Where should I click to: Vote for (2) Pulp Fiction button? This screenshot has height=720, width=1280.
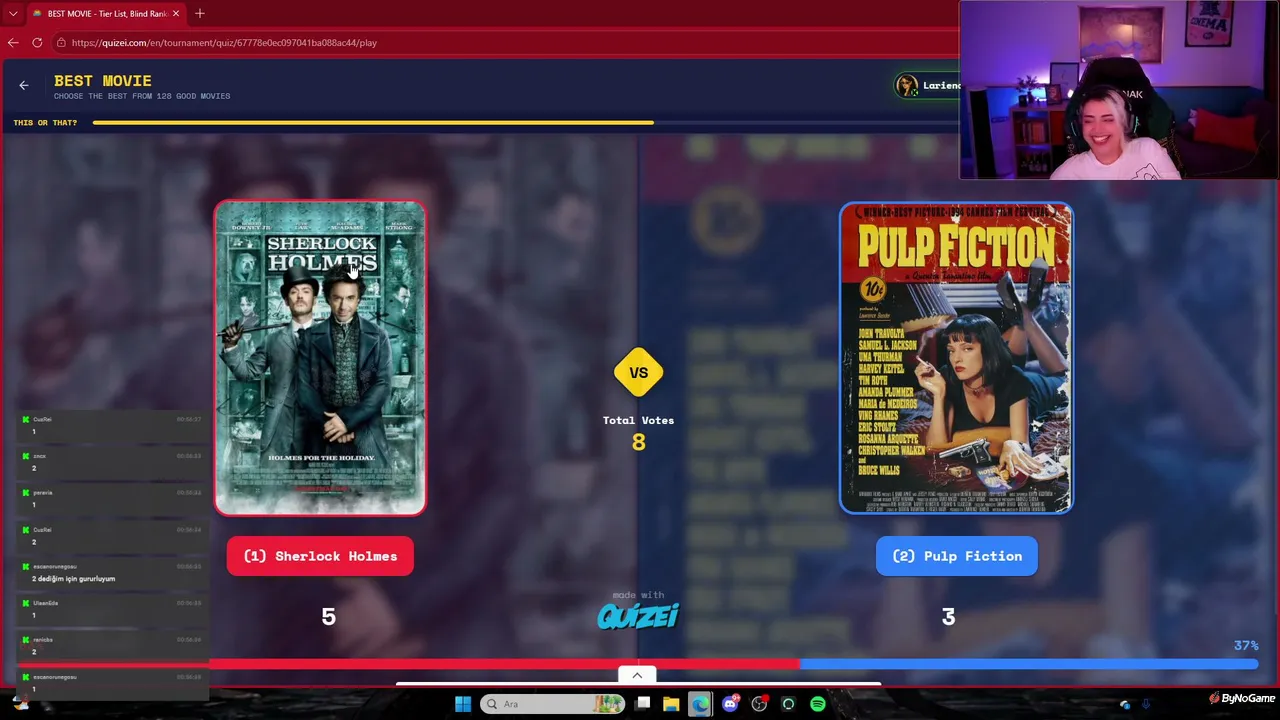tap(957, 556)
